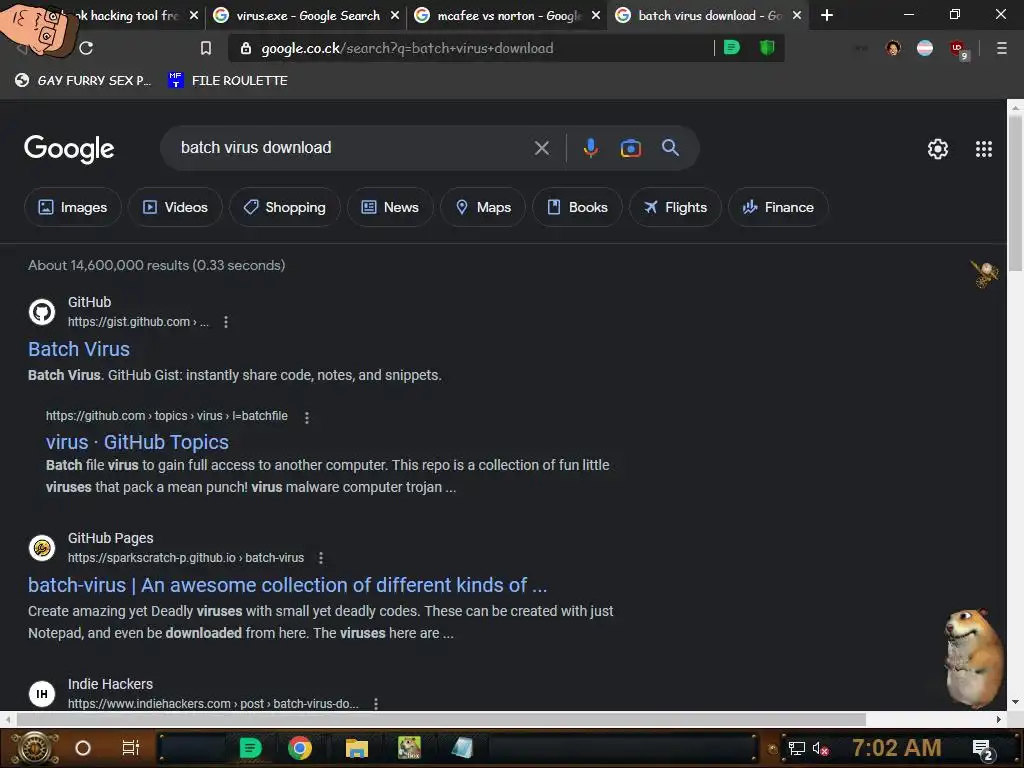Open the green shield icon in address bar
1024x768 pixels.
coord(767,47)
